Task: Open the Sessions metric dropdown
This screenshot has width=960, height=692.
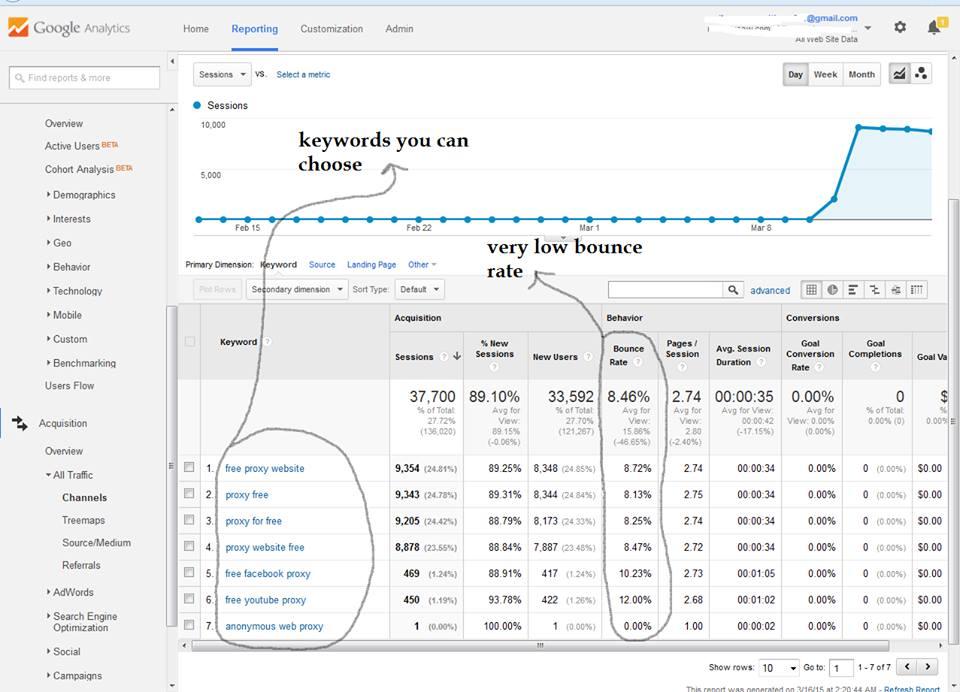Action: point(221,74)
